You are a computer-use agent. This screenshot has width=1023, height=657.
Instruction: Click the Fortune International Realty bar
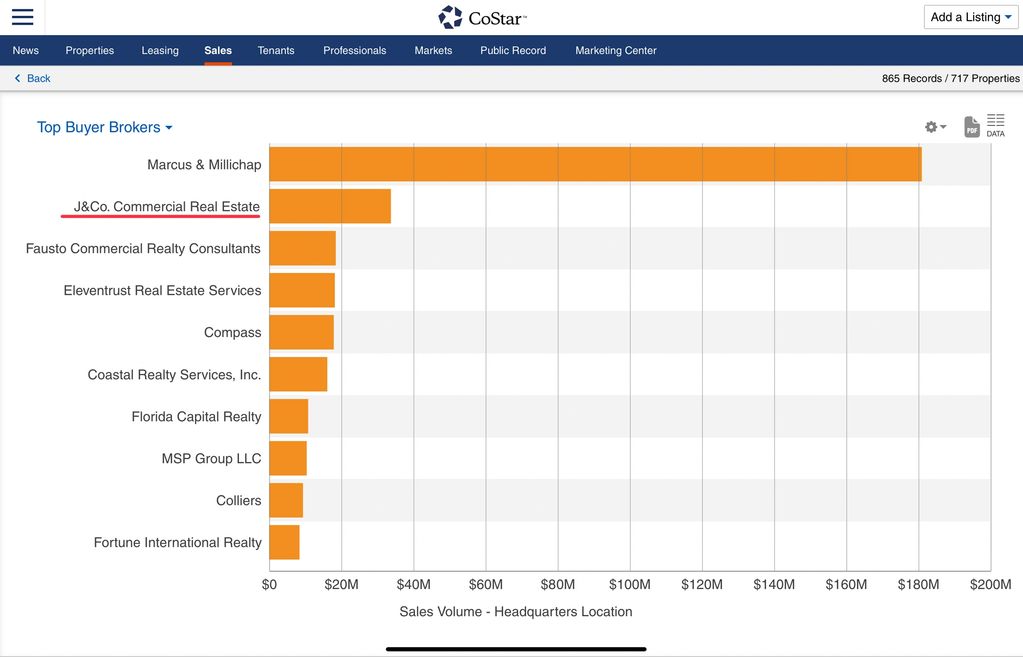(x=284, y=542)
